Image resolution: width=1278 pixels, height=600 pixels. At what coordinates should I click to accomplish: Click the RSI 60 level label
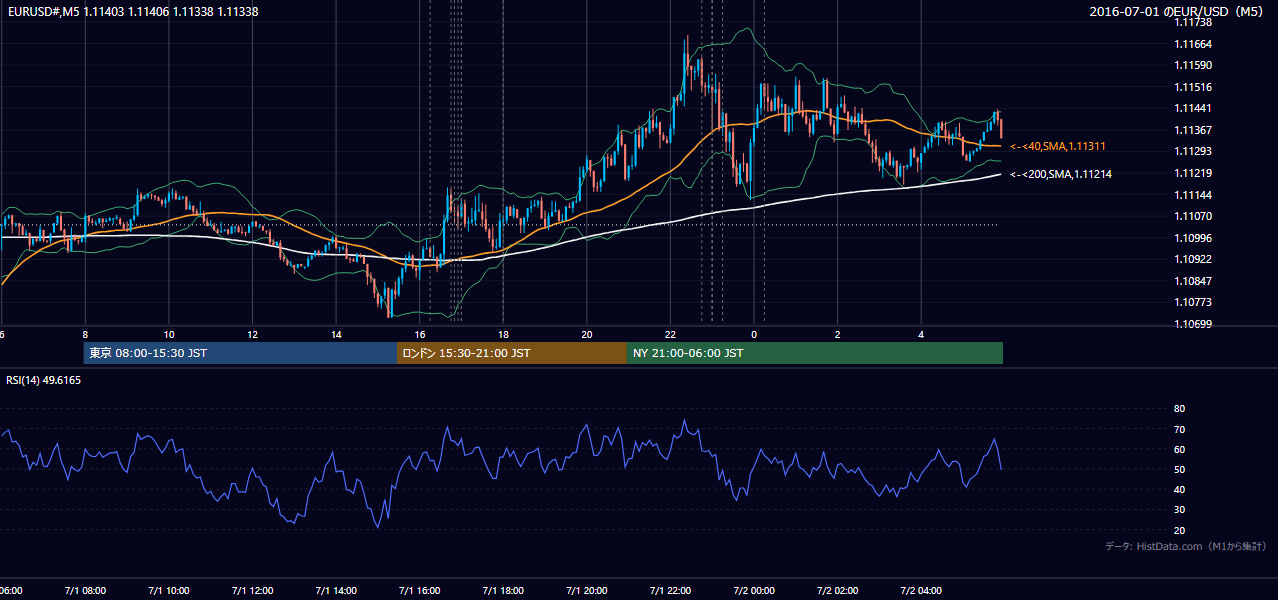(x=1179, y=449)
